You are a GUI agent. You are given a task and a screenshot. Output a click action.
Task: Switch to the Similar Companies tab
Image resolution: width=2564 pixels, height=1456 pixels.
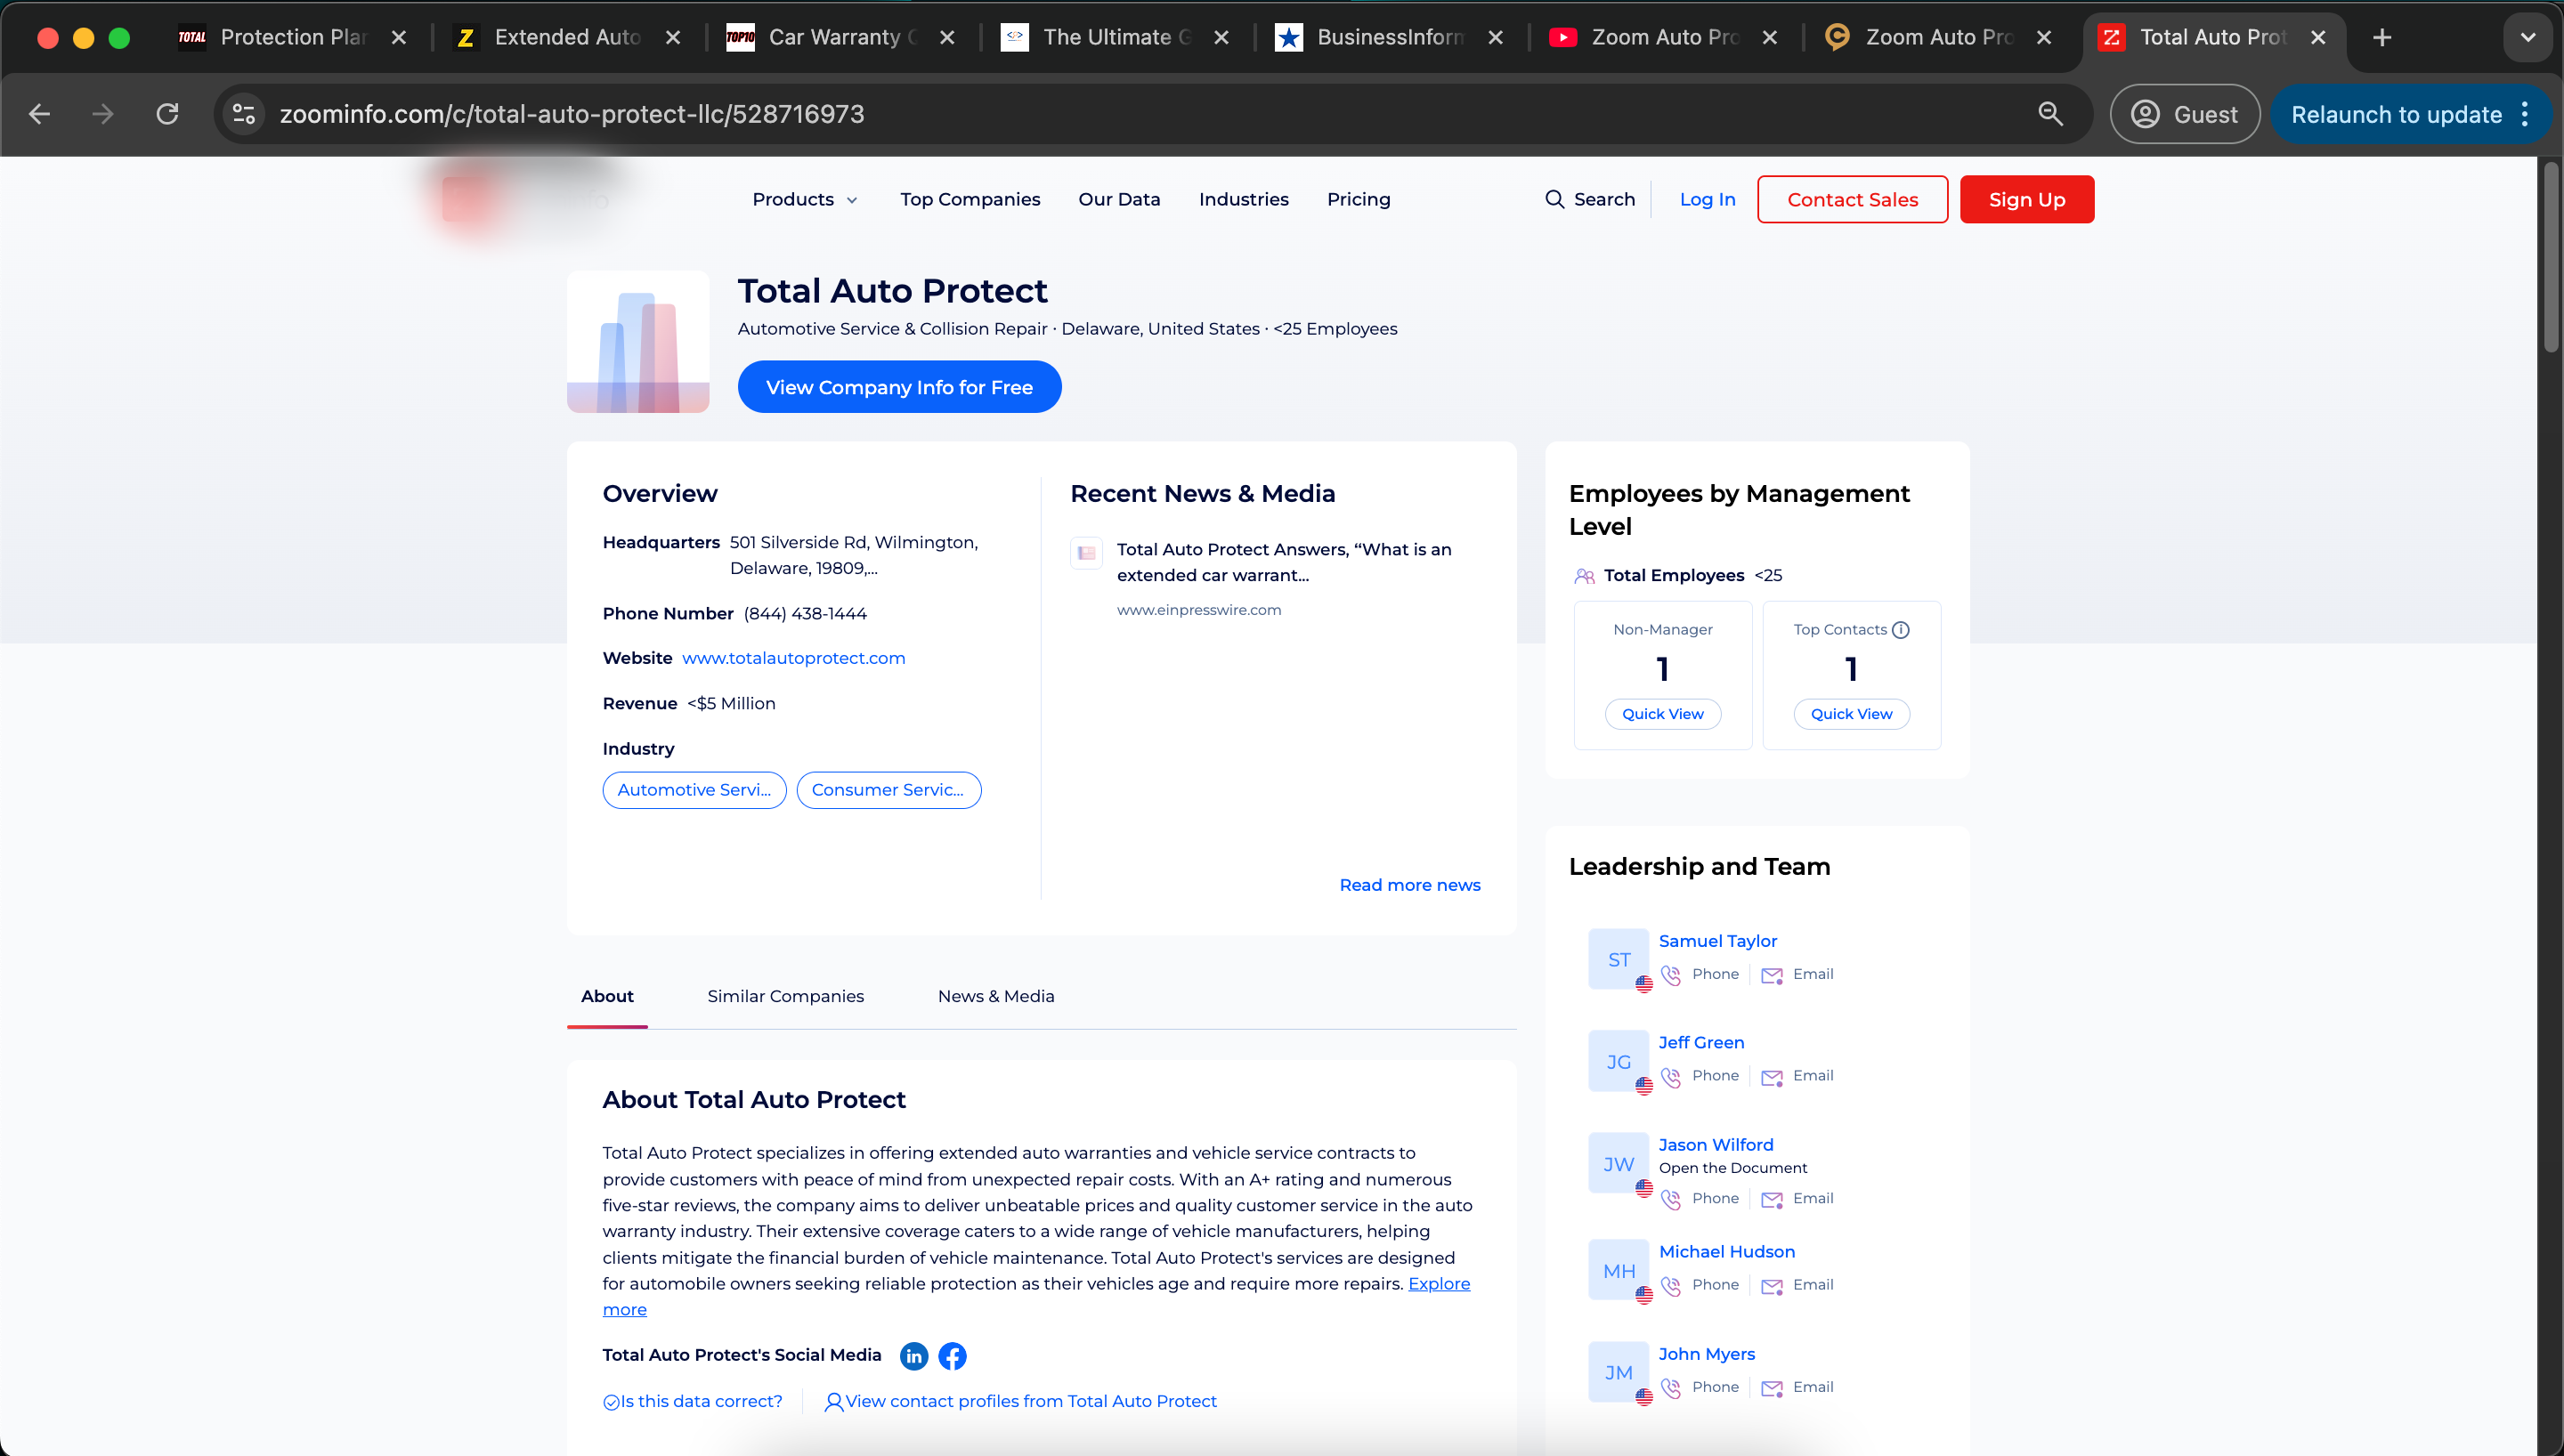[785, 996]
